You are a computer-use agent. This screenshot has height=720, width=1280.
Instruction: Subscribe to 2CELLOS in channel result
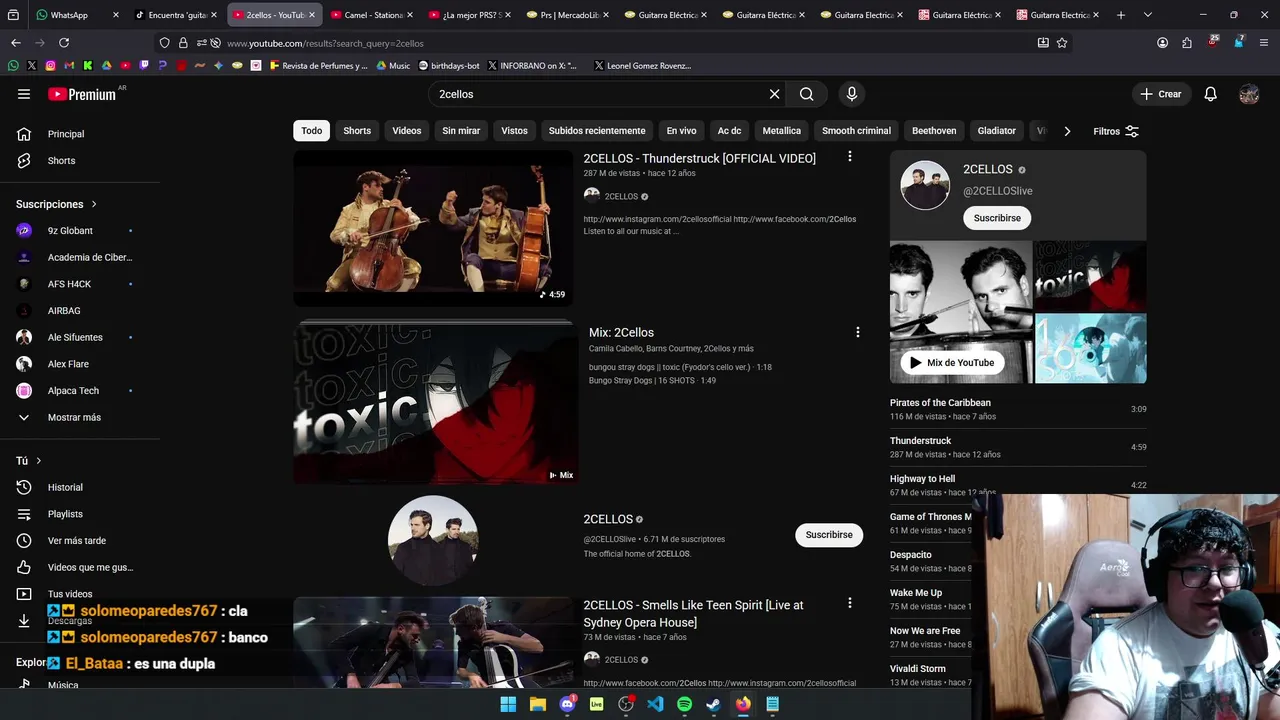coord(829,535)
